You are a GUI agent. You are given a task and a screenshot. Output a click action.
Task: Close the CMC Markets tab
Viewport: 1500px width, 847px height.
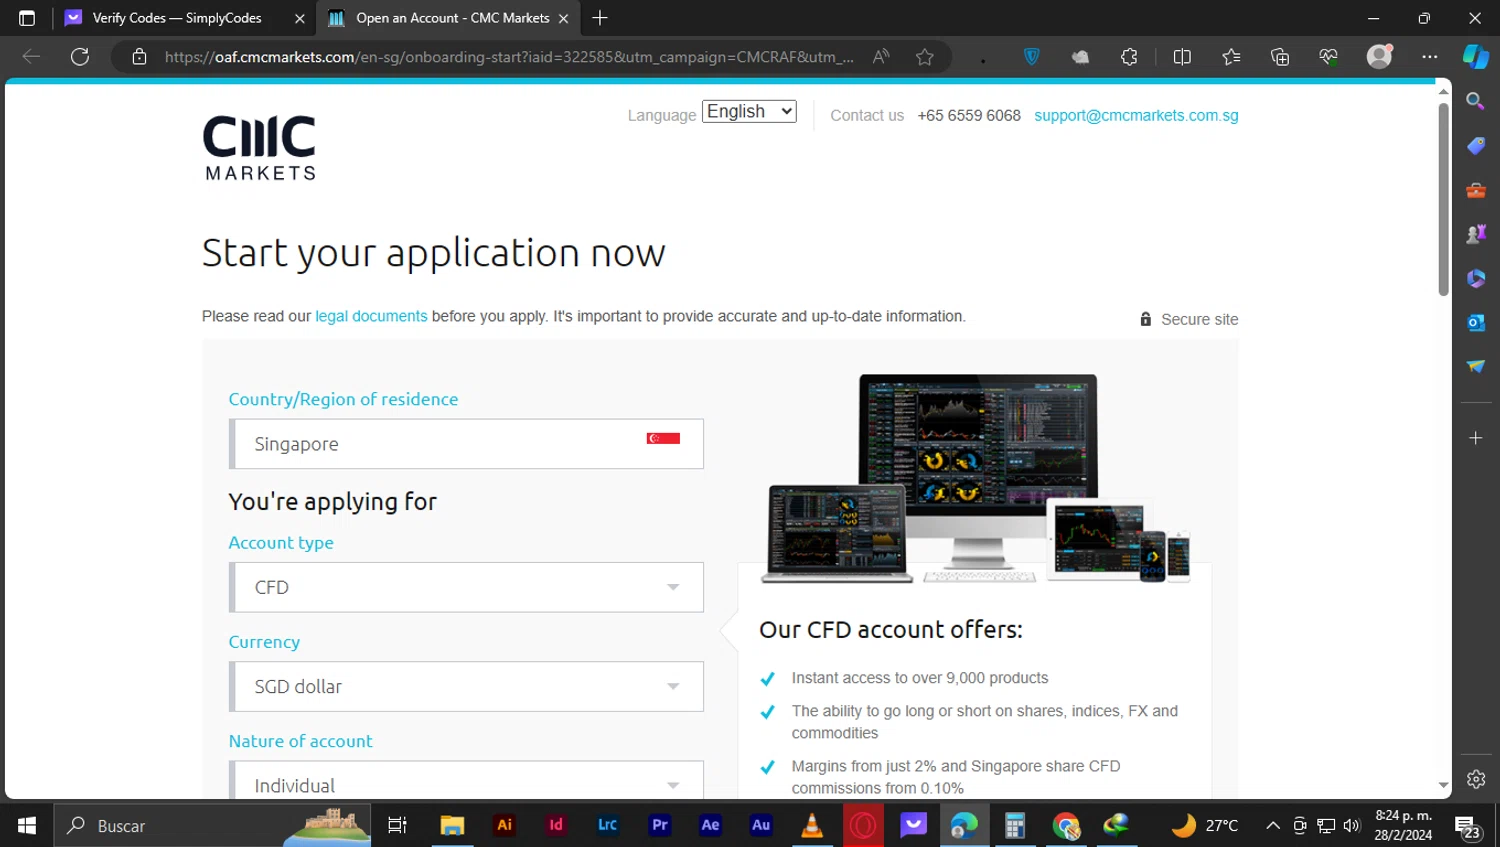click(563, 18)
